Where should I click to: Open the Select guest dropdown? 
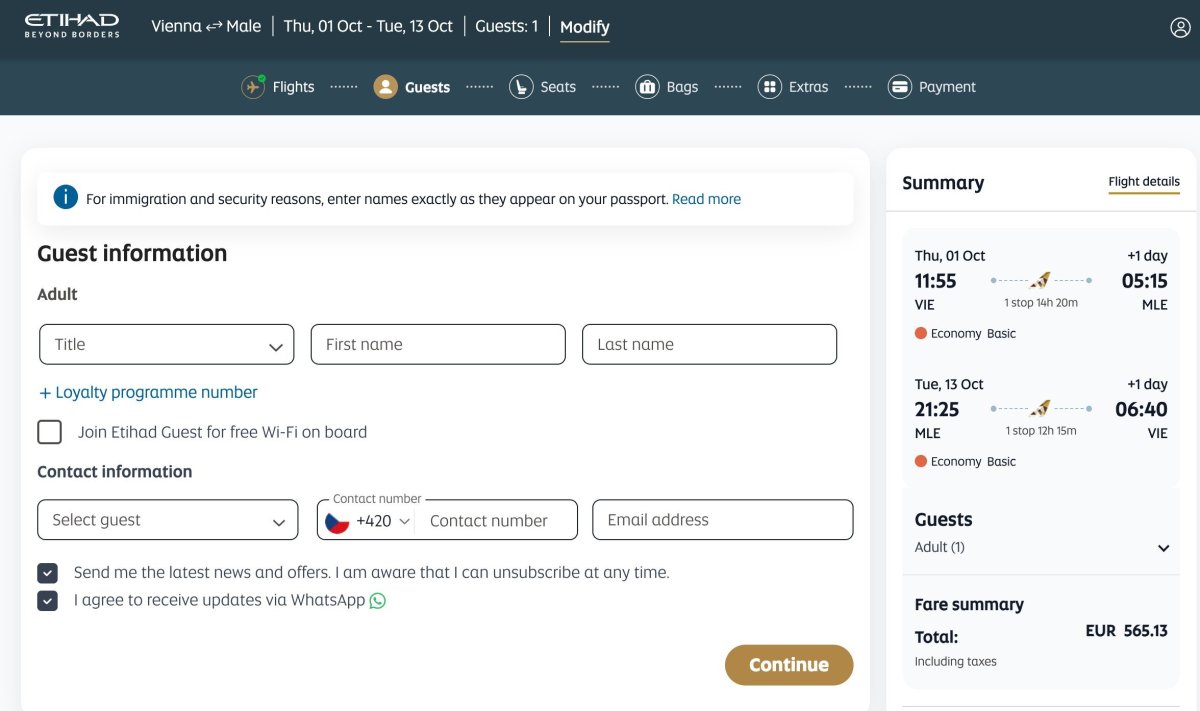(168, 520)
